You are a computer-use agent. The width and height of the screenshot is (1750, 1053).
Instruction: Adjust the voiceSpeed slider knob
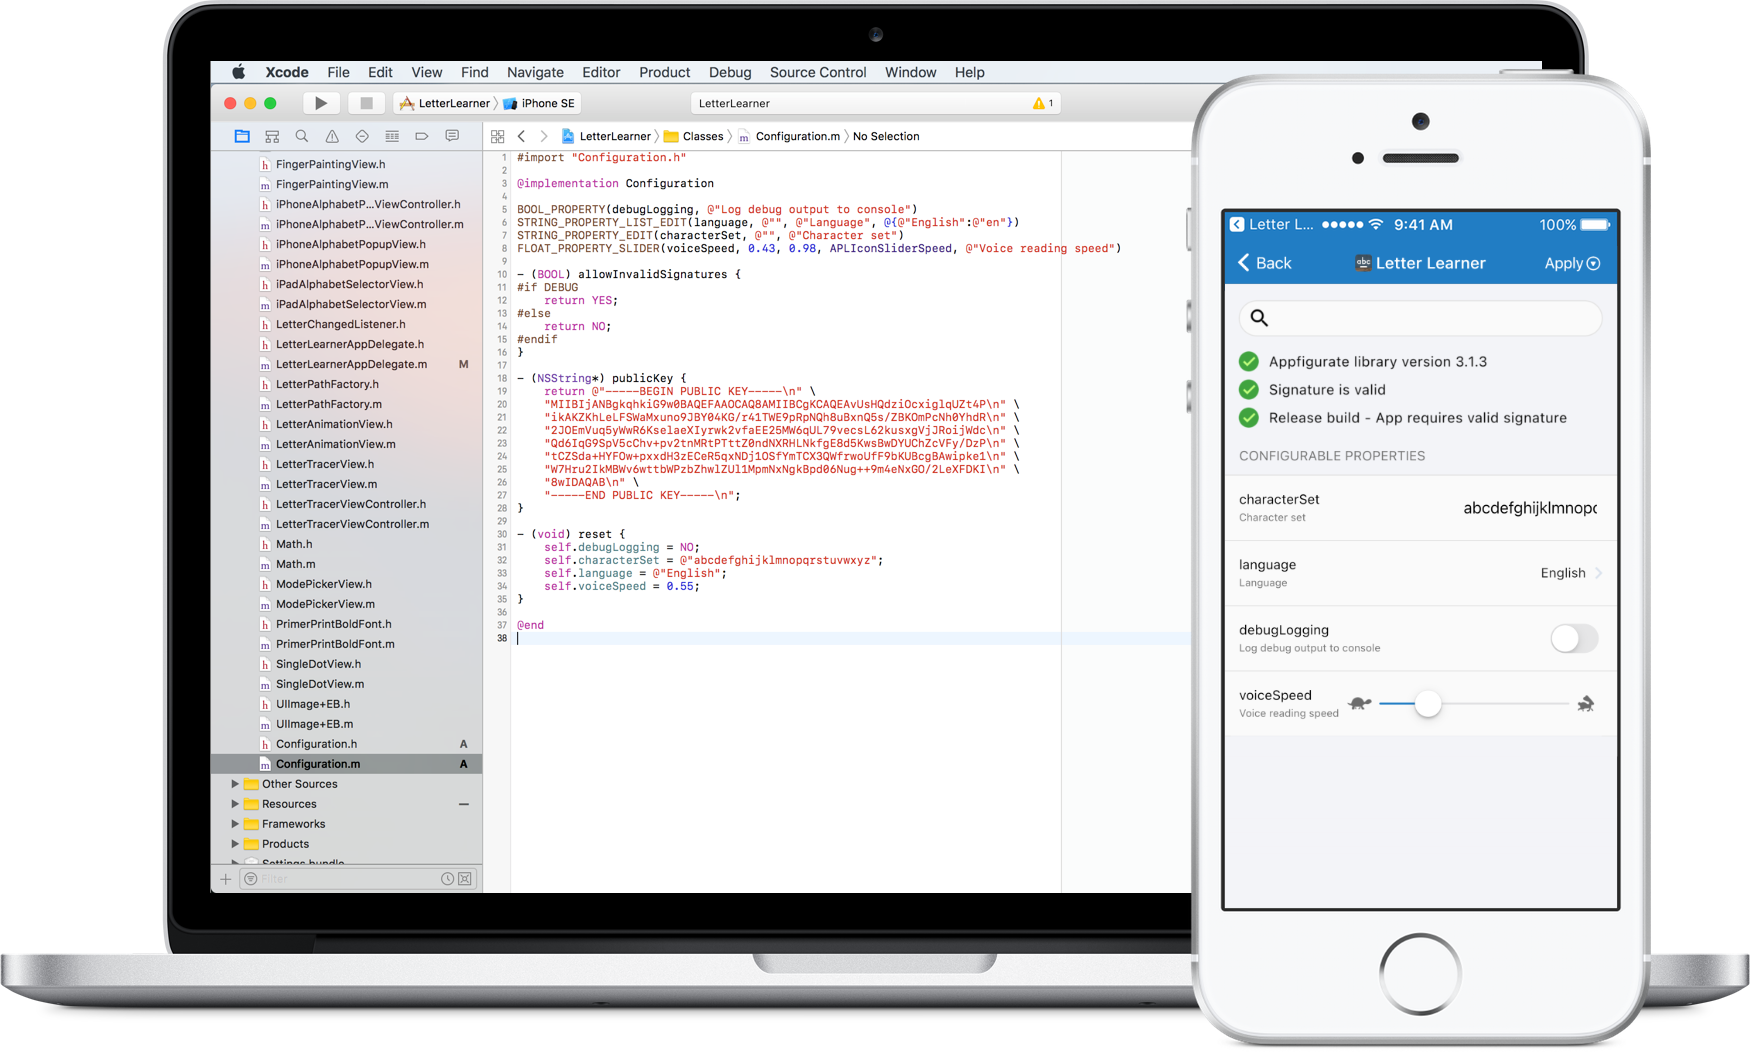pyautogui.click(x=1428, y=704)
